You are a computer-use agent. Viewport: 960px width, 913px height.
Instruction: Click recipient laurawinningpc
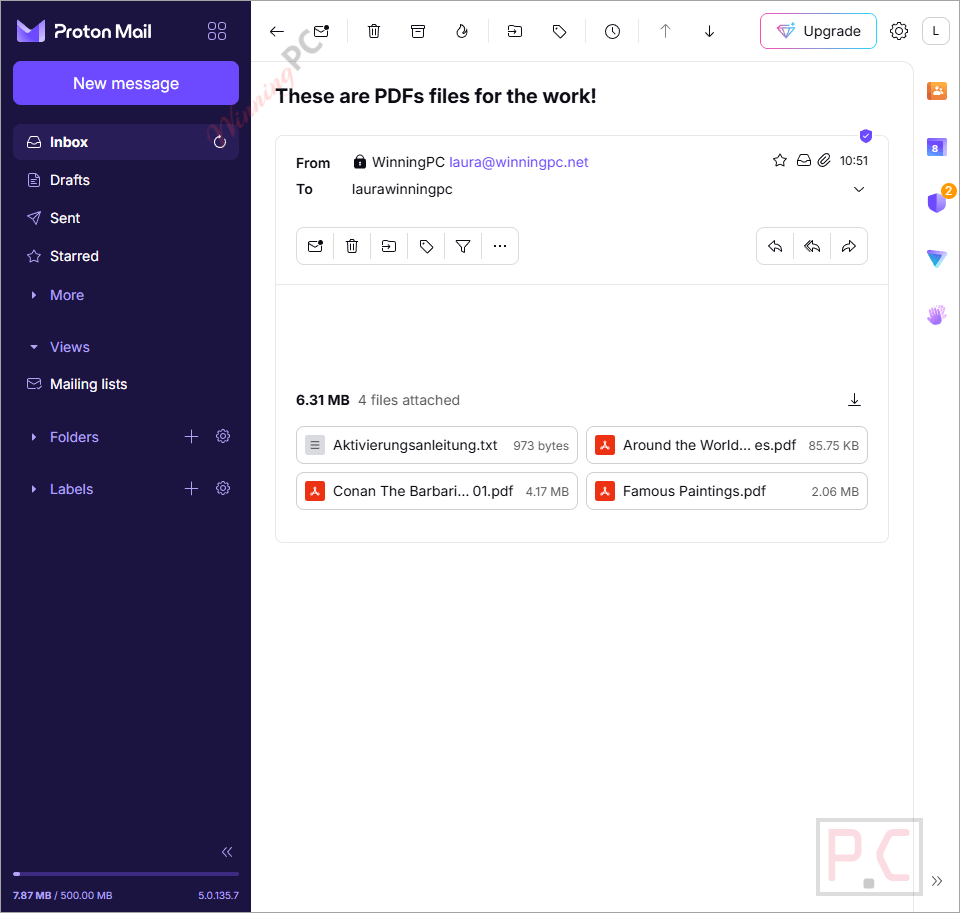tap(402, 189)
